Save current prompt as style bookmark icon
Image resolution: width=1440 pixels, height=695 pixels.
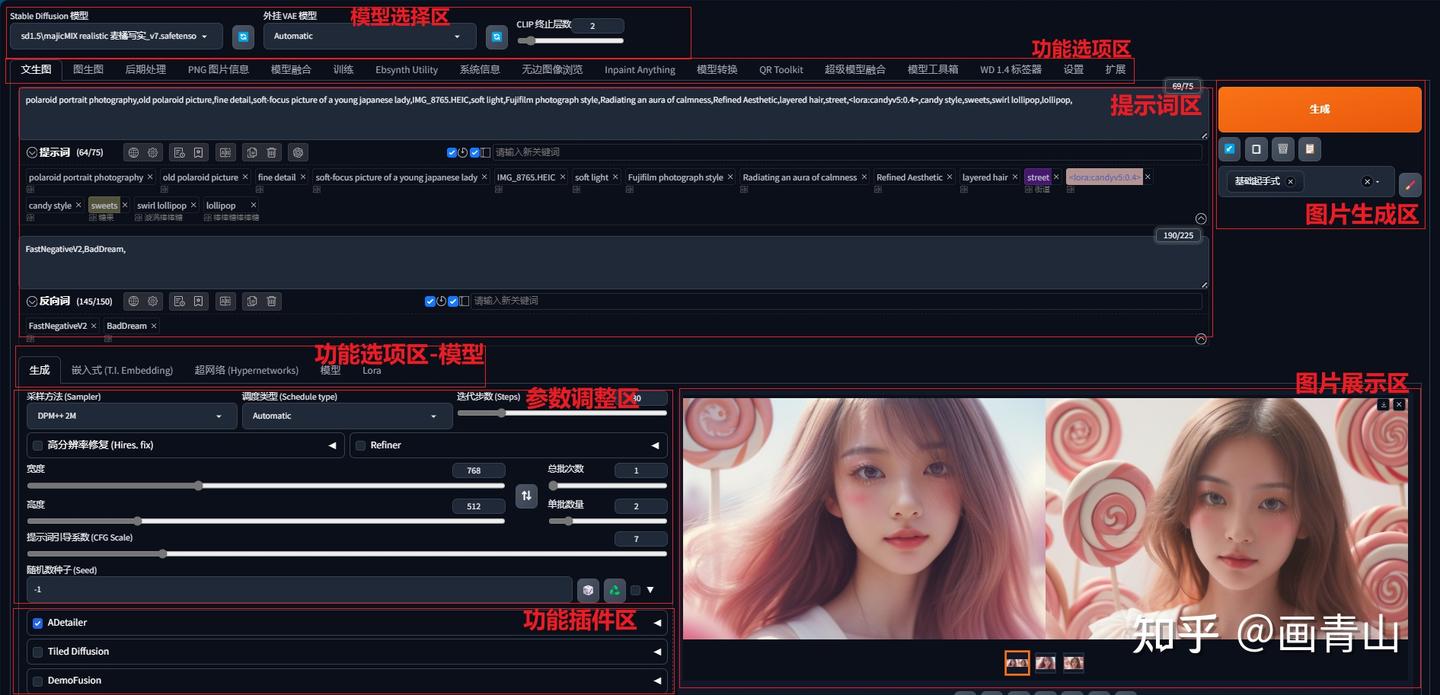click(199, 152)
